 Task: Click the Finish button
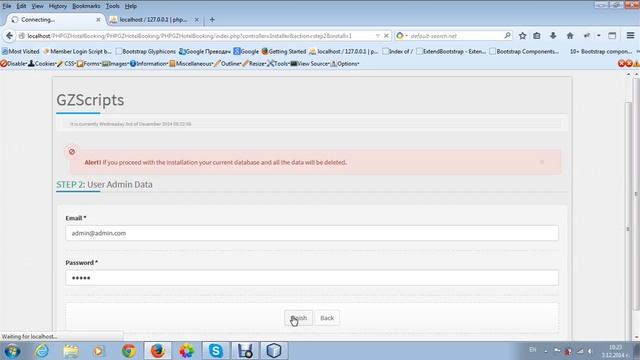point(298,318)
